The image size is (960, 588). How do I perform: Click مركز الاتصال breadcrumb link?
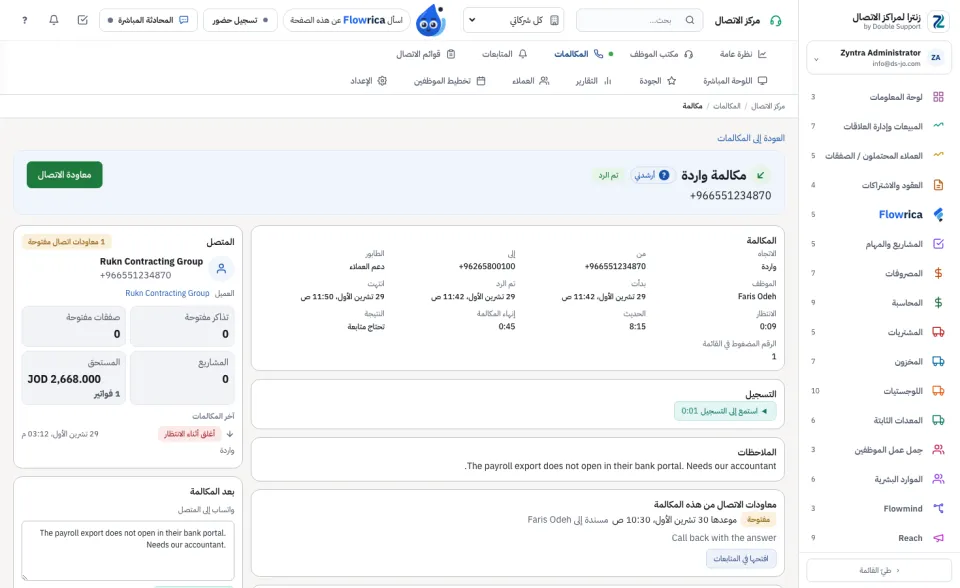tap(768, 106)
